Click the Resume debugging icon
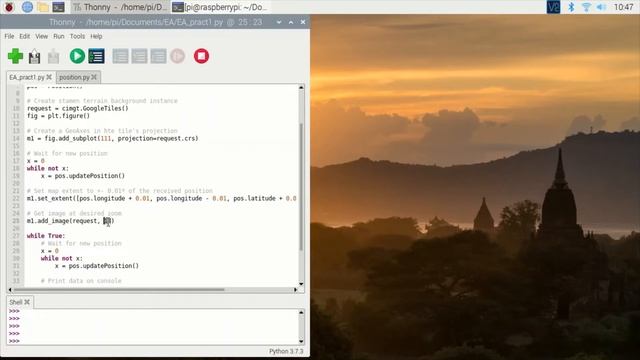The width and height of the screenshot is (640, 360). (178, 56)
